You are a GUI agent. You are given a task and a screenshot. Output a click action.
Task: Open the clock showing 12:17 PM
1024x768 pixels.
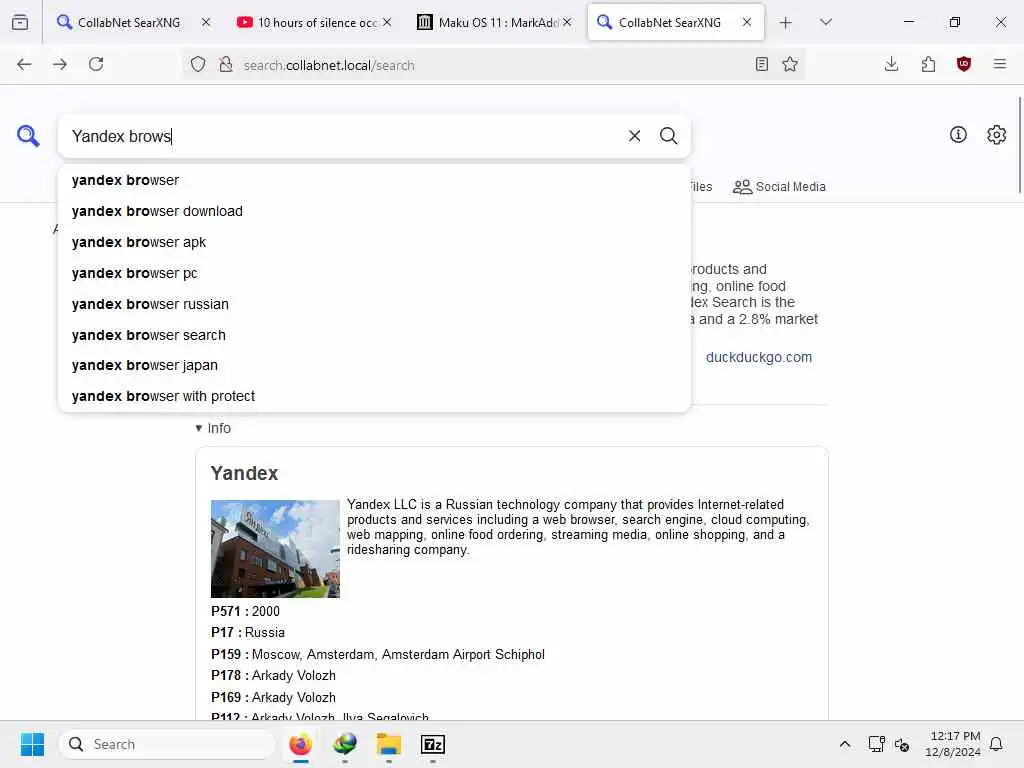[953, 744]
